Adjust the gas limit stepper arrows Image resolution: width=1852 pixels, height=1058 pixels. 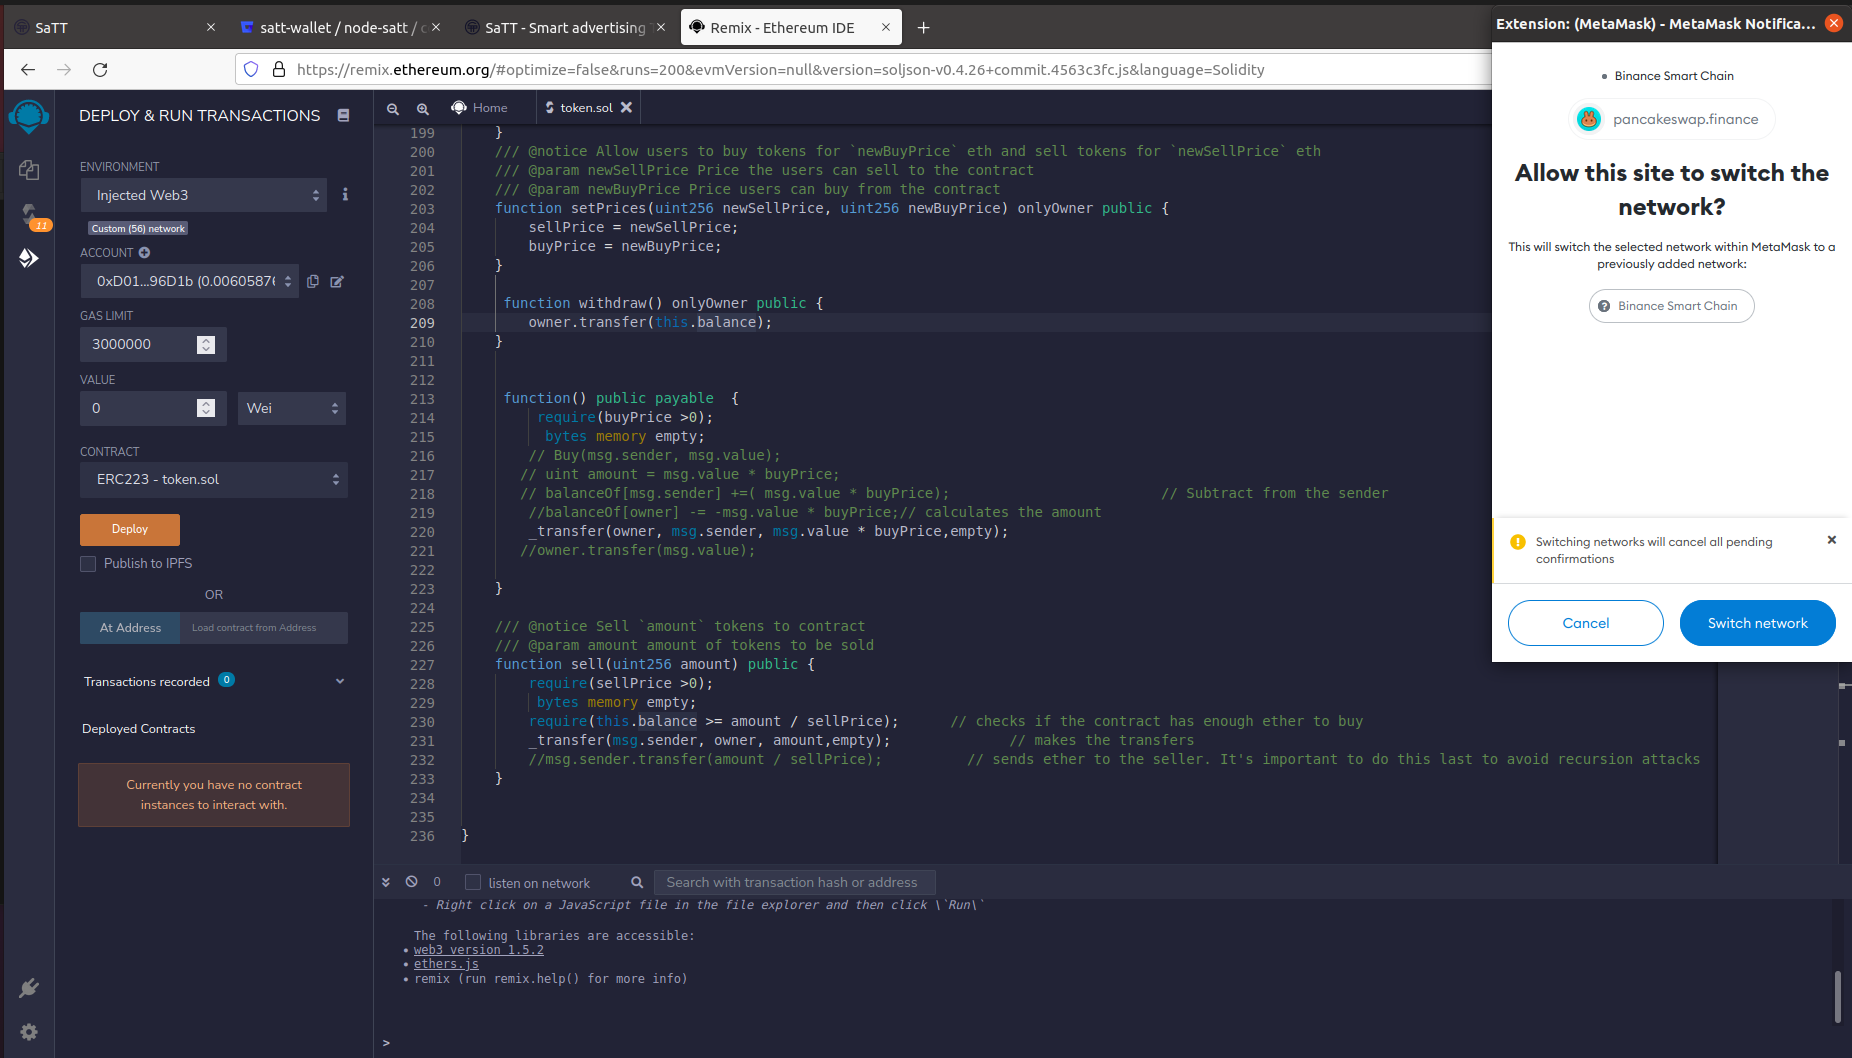pos(206,344)
